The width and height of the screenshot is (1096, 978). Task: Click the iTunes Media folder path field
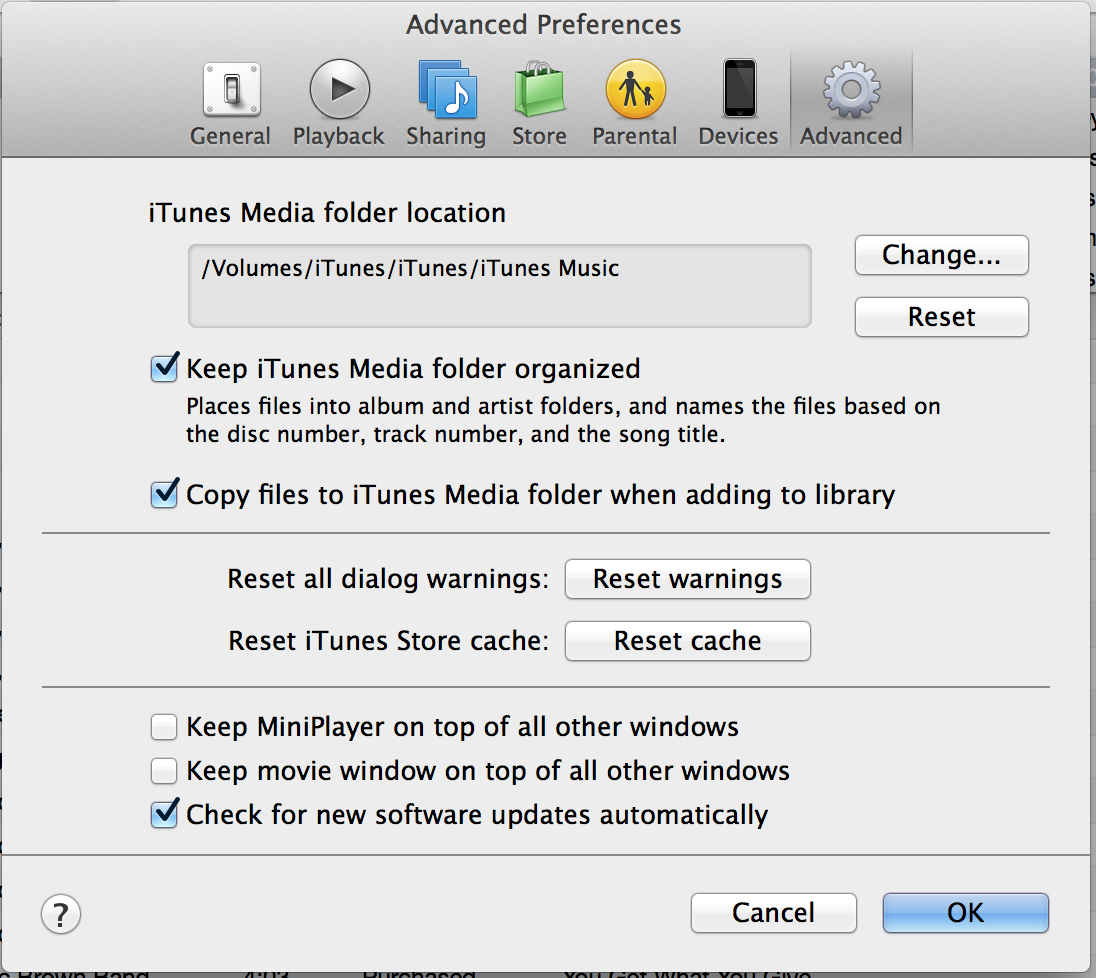(500, 286)
